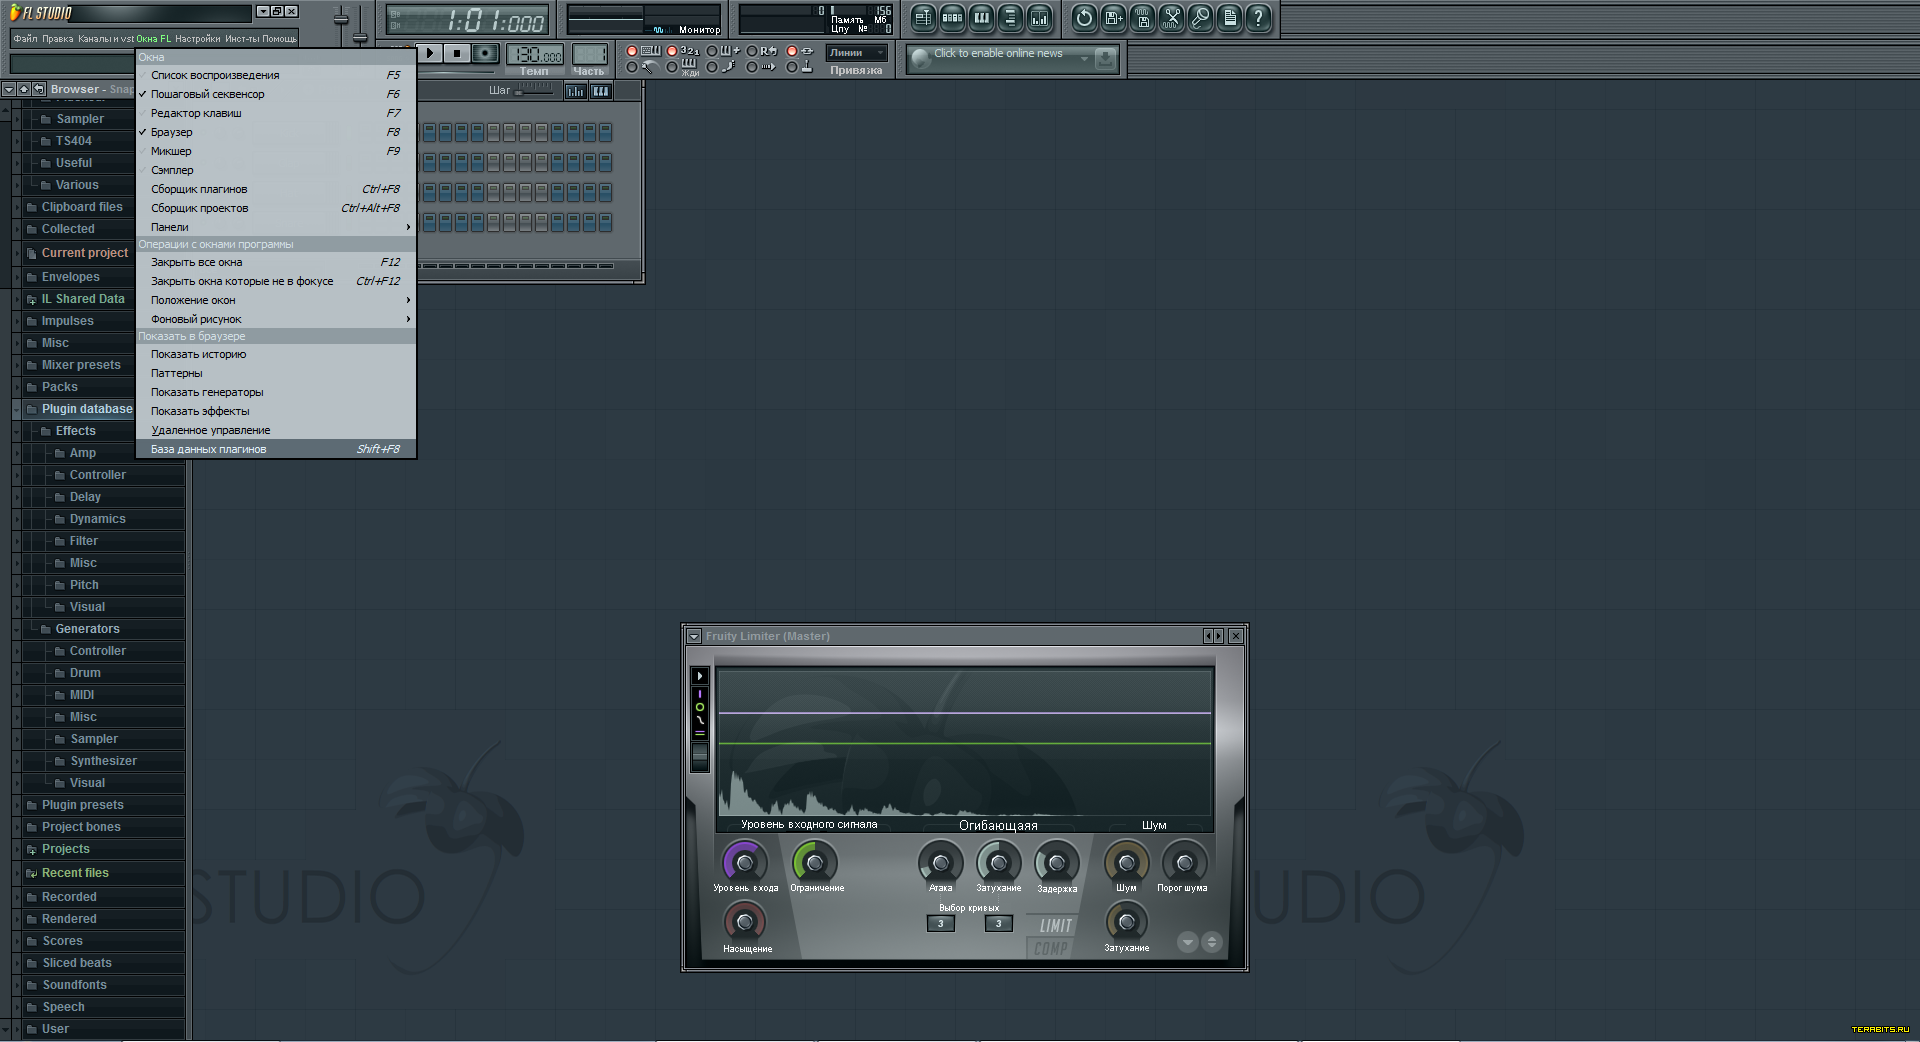Click the undo history round-arrow icon

[1084, 18]
